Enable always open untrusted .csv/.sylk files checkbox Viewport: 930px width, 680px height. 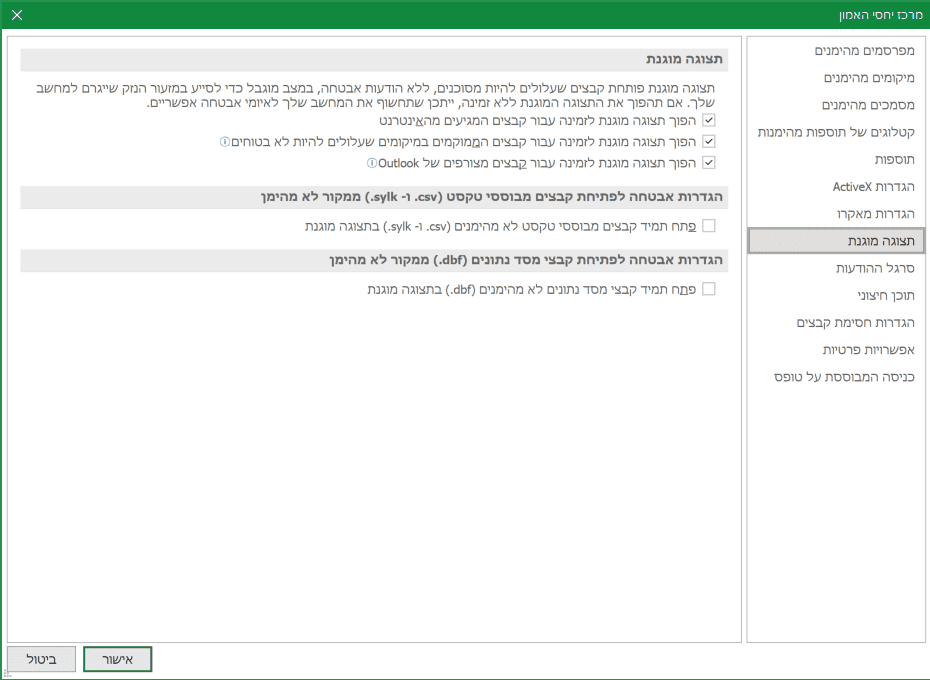709,226
